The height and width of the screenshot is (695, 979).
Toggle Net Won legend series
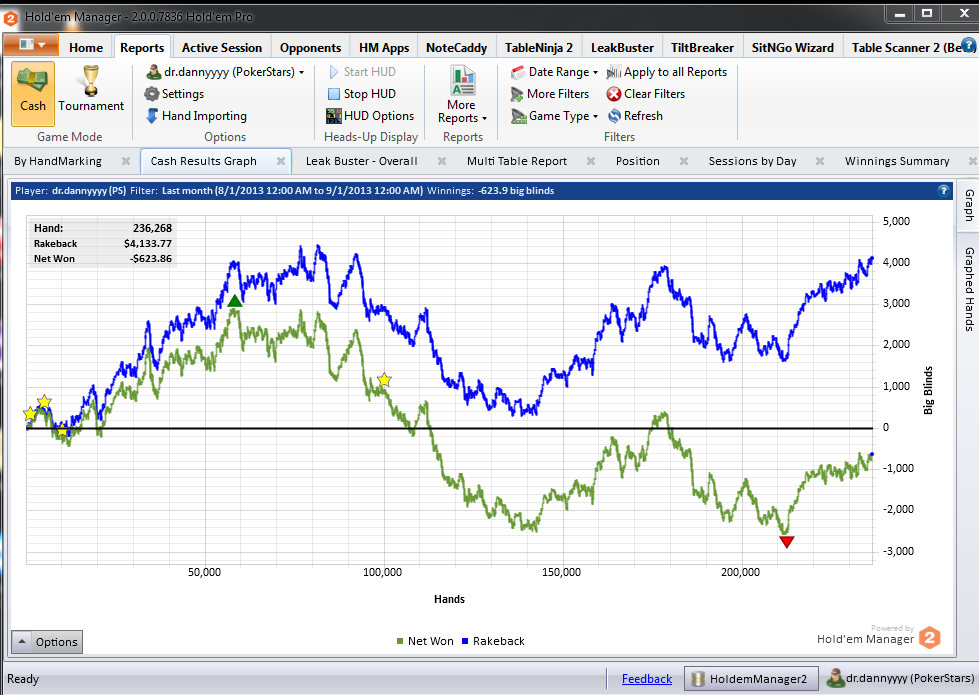click(x=425, y=641)
